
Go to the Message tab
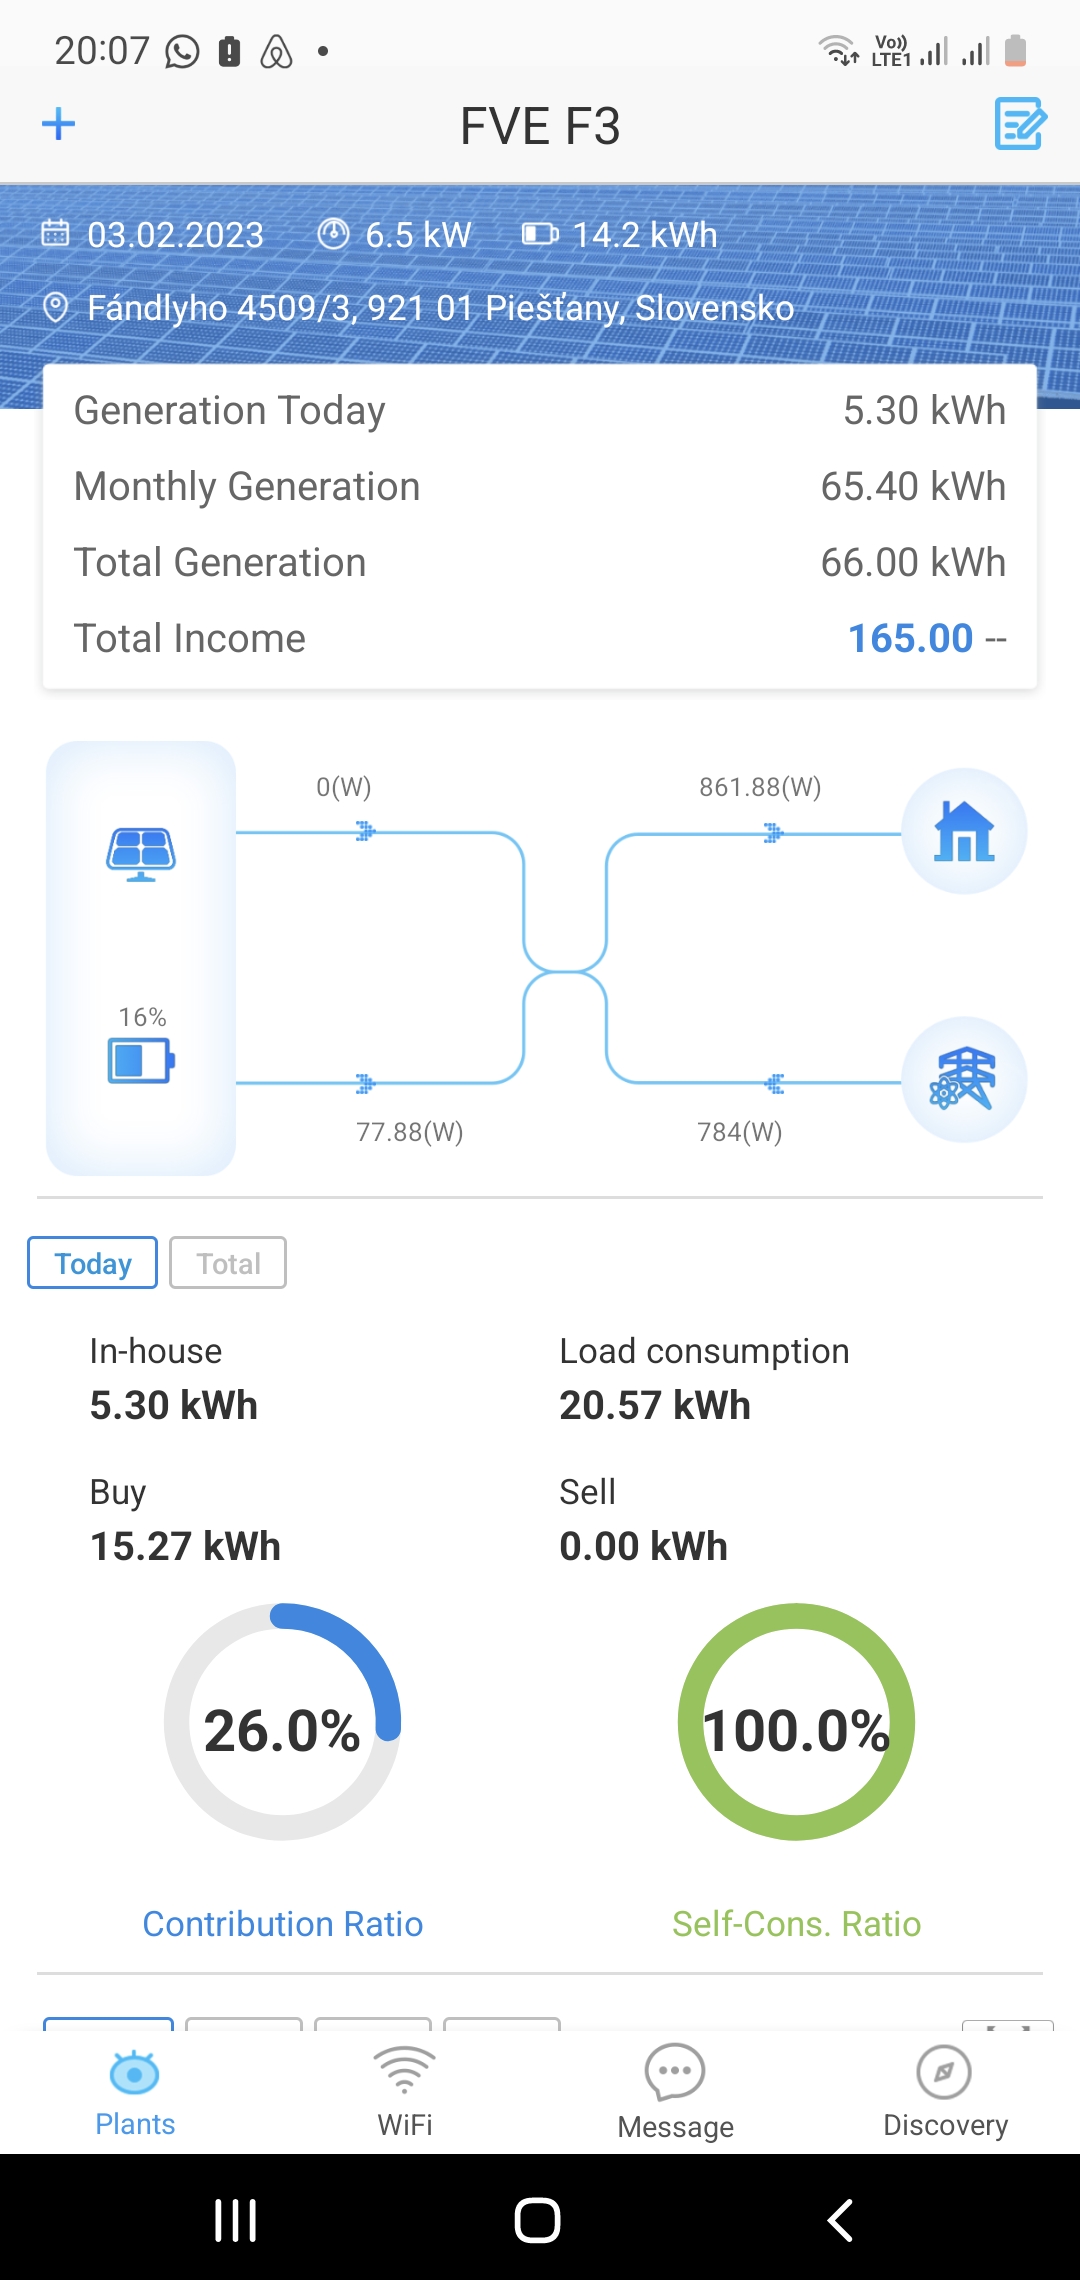tap(675, 2092)
